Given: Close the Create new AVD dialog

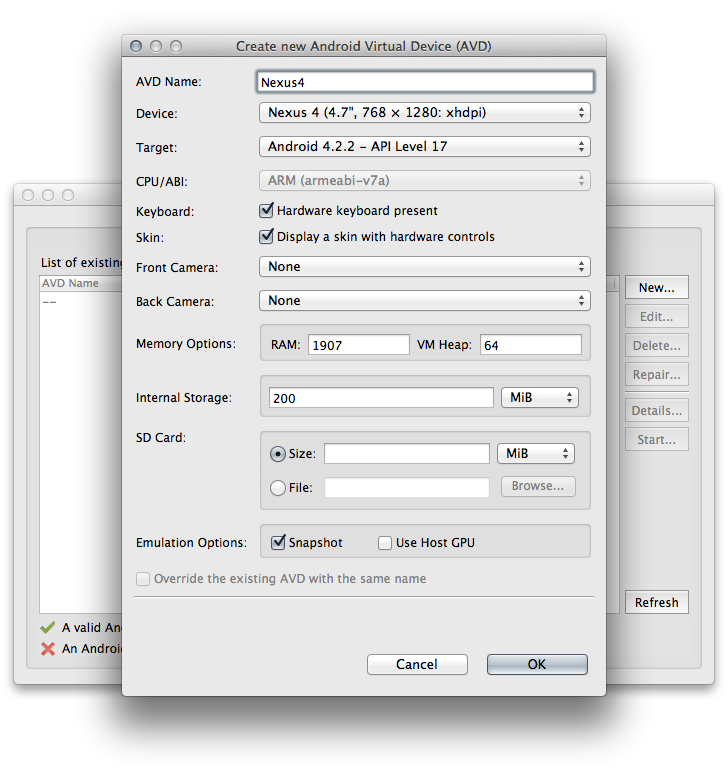Looking at the screenshot, I should coord(136,46).
